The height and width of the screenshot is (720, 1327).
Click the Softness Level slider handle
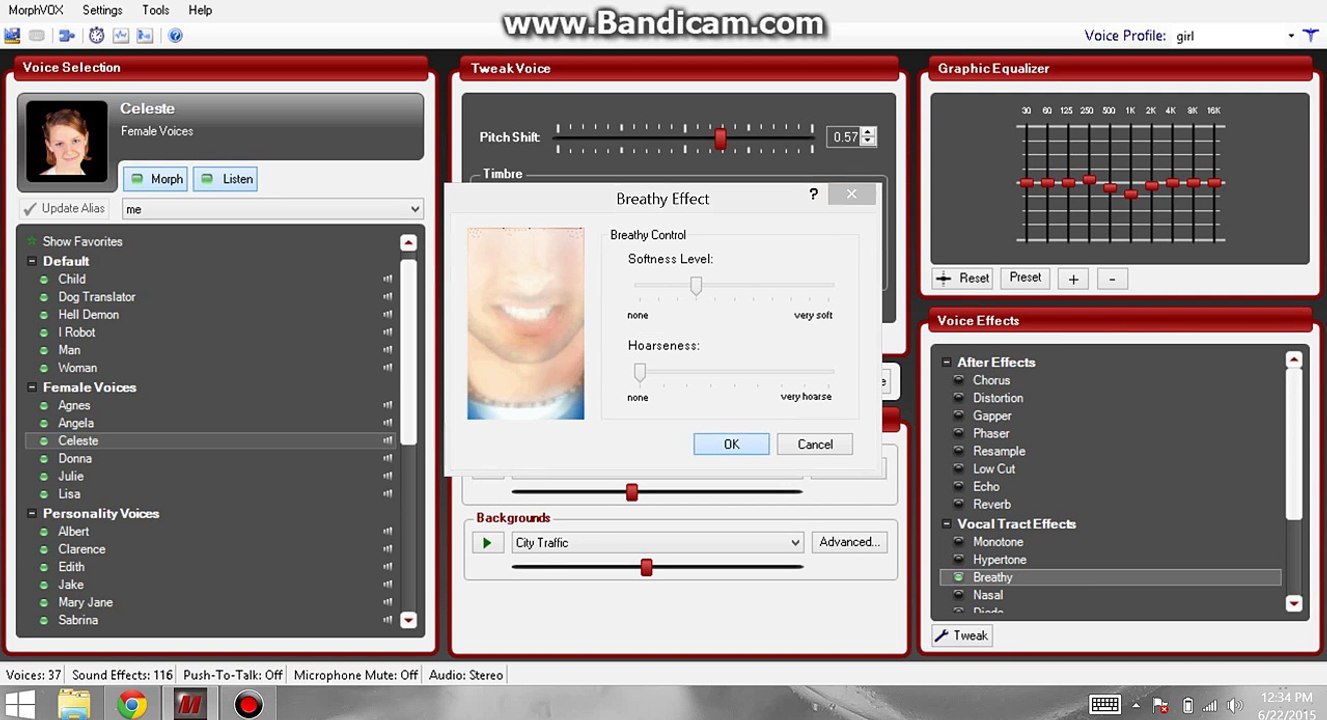(696, 287)
